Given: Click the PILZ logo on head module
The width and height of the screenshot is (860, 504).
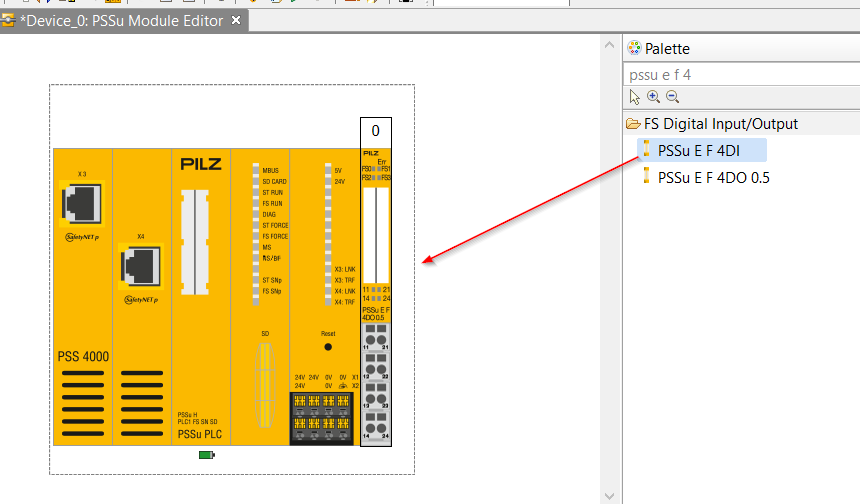Looking at the screenshot, I should click(x=201, y=164).
